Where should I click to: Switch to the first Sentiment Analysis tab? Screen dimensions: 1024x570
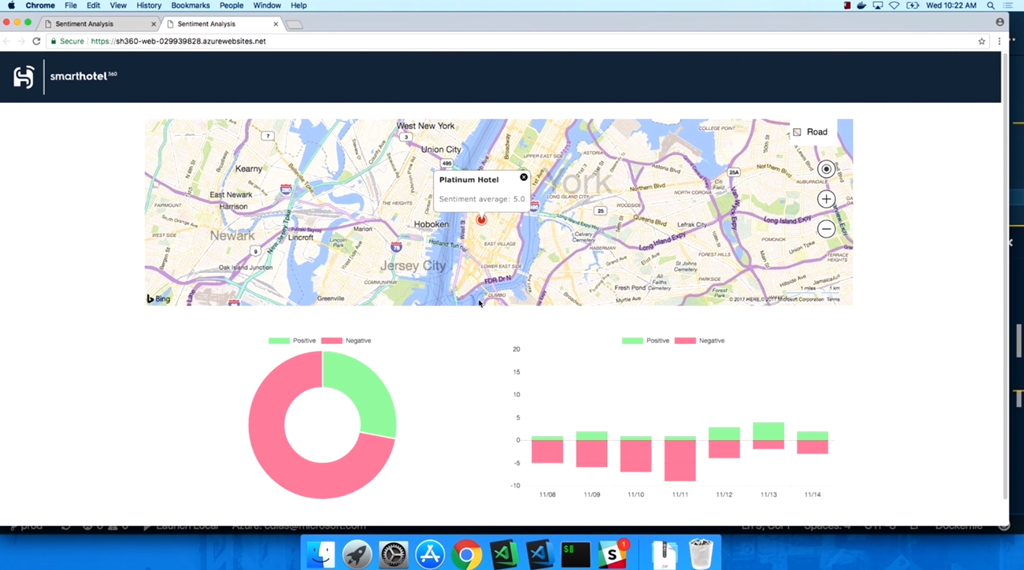click(98, 23)
